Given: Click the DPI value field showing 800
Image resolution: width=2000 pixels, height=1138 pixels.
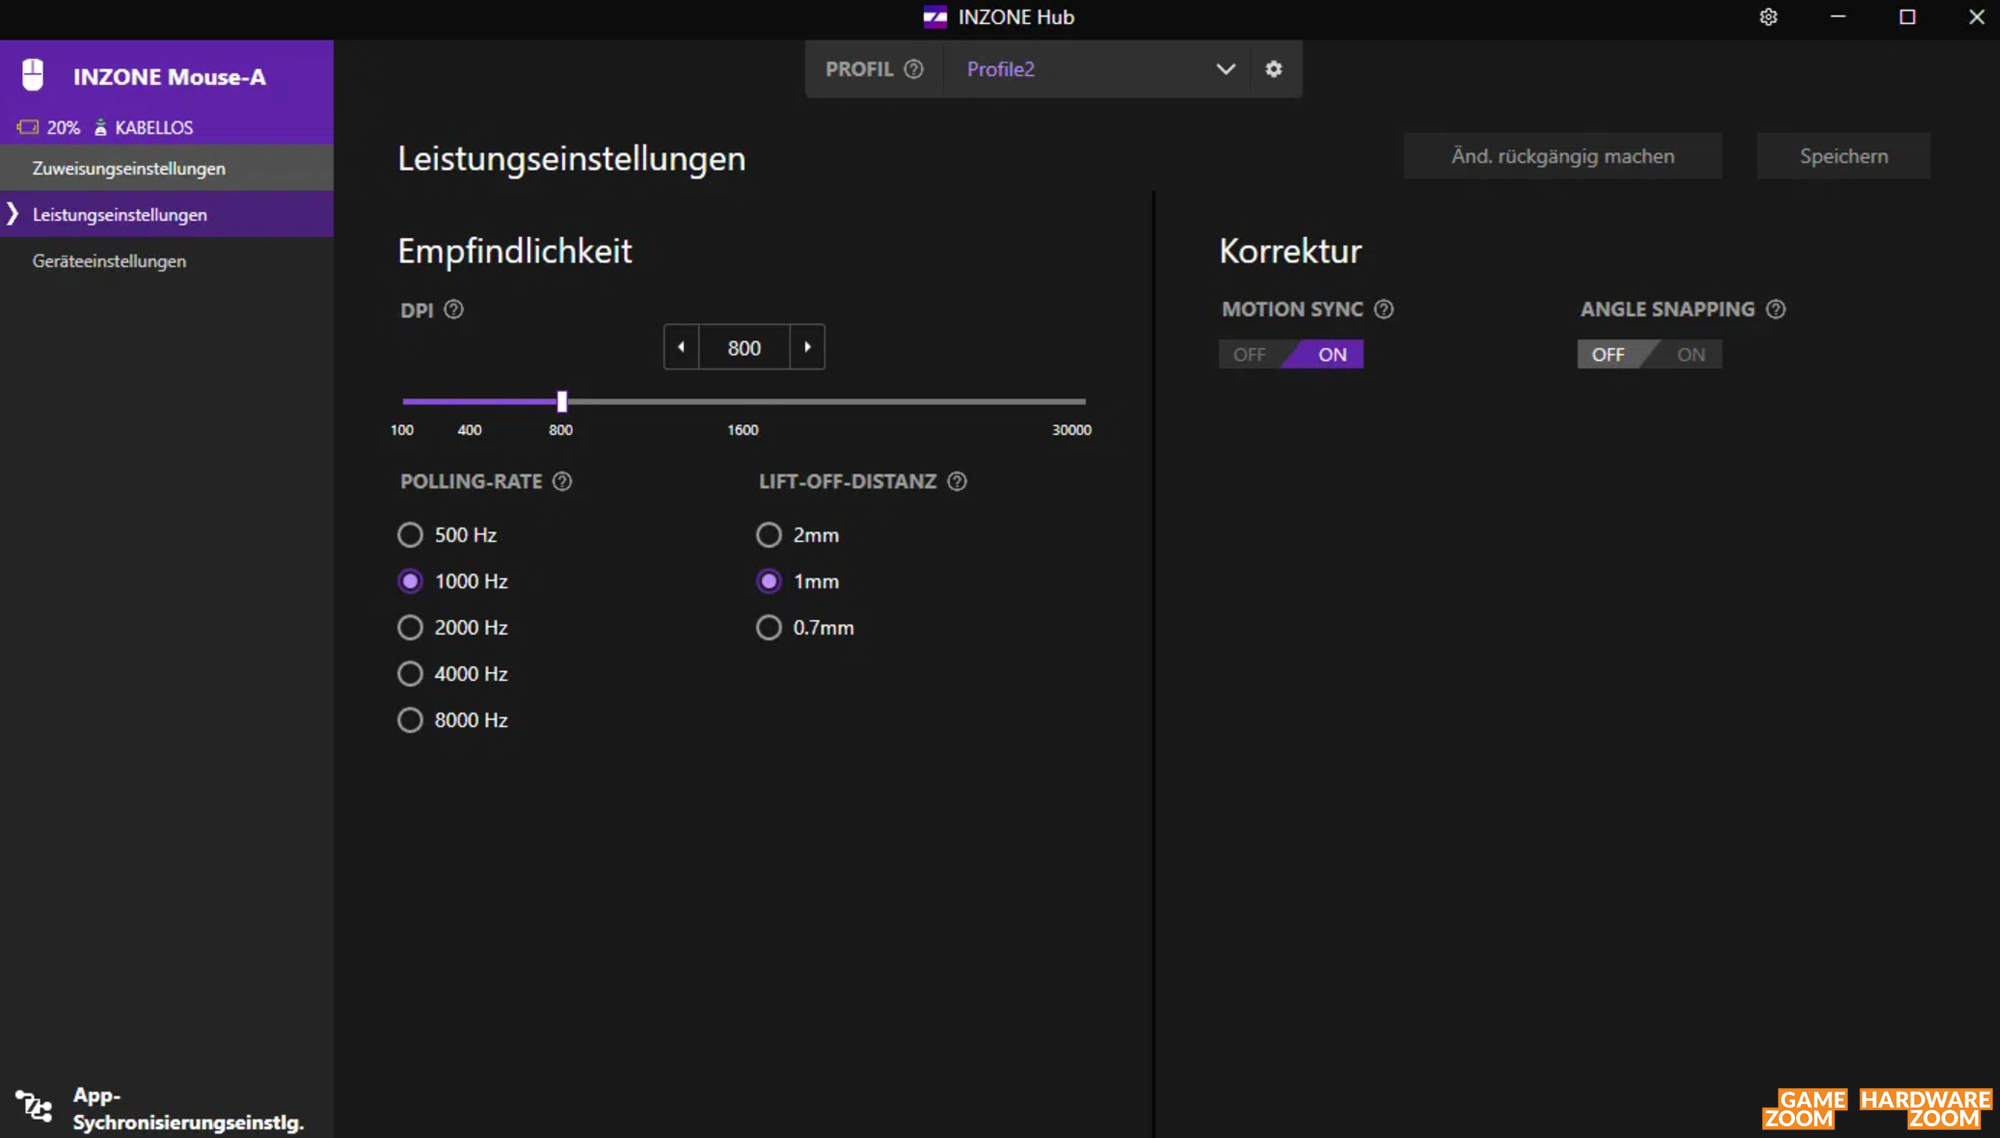Looking at the screenshot, I should (744, 347).
